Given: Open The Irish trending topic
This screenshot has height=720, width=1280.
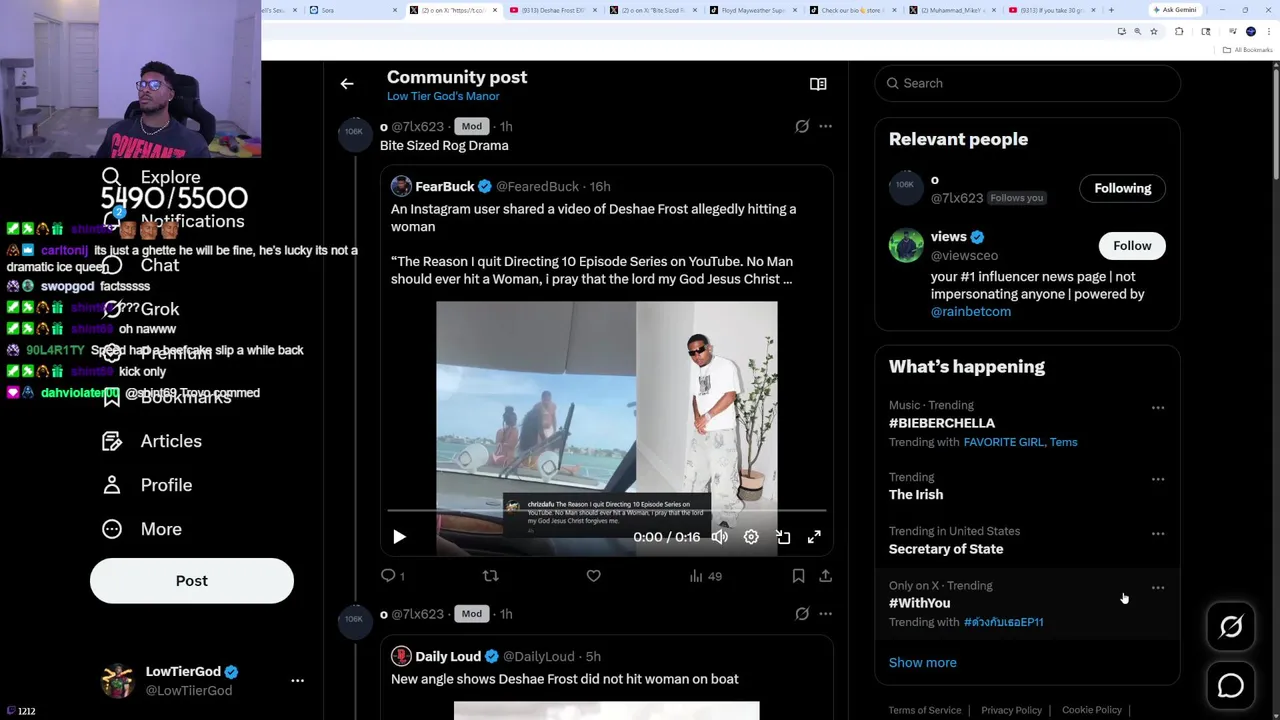Looking at the screenshot, I should click(916, 495).
